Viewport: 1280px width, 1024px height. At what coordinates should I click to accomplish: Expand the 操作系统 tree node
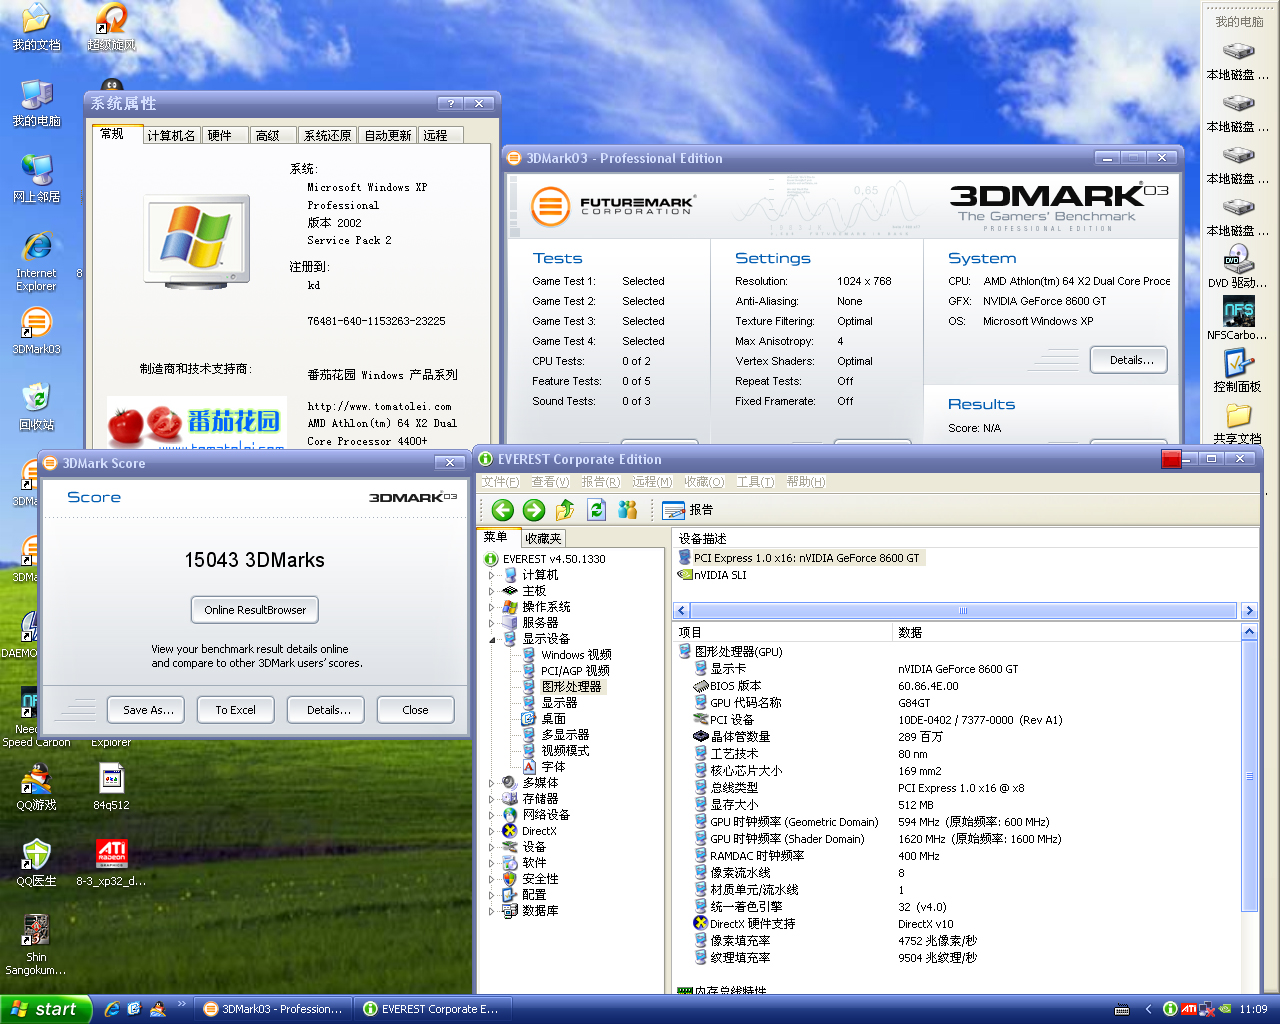click(491, 607)
